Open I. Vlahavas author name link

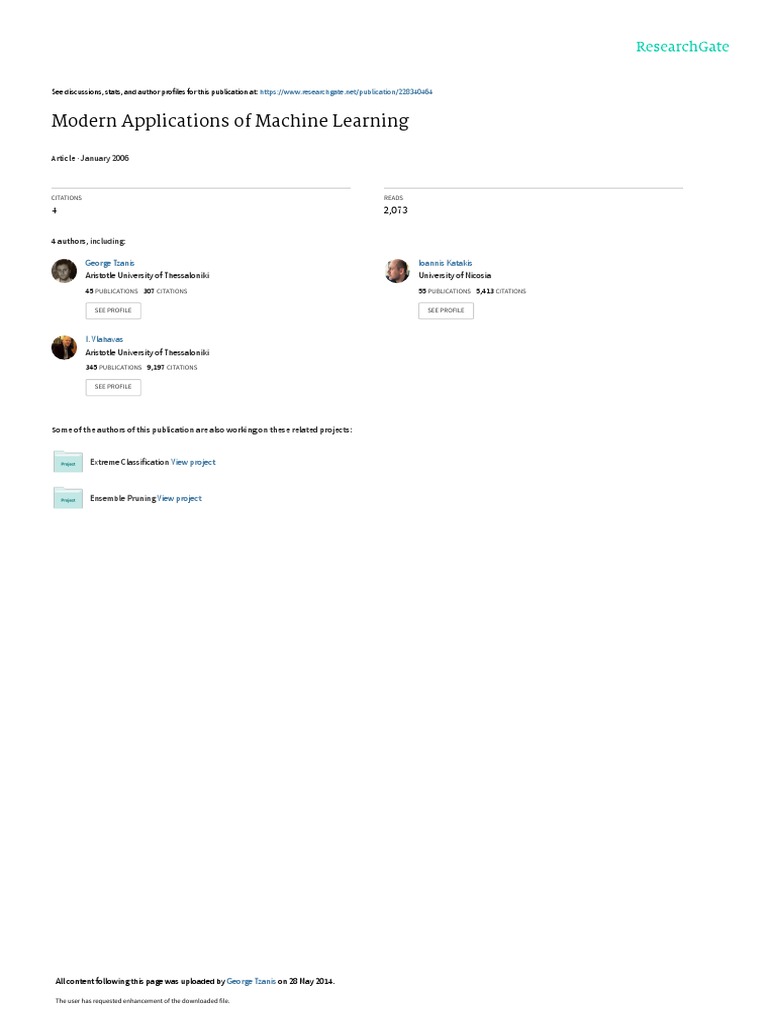coord(104,340)
